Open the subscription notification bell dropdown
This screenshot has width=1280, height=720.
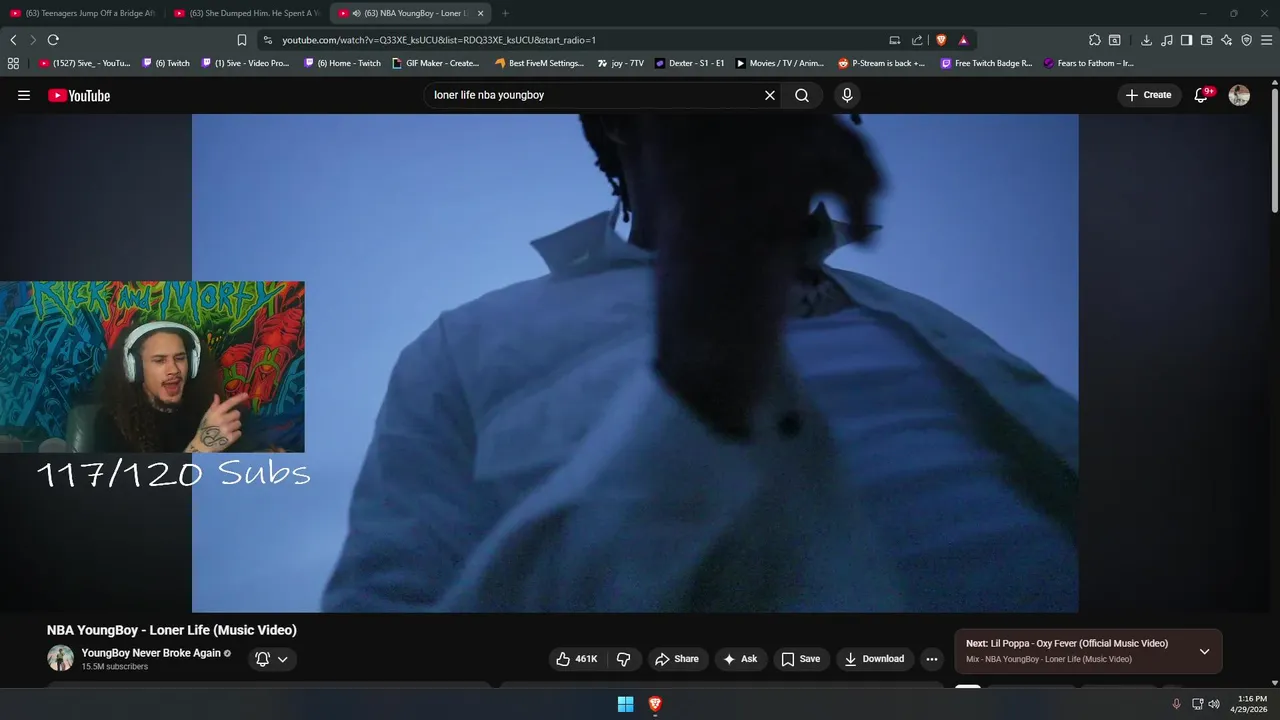[x=270, y=659]
